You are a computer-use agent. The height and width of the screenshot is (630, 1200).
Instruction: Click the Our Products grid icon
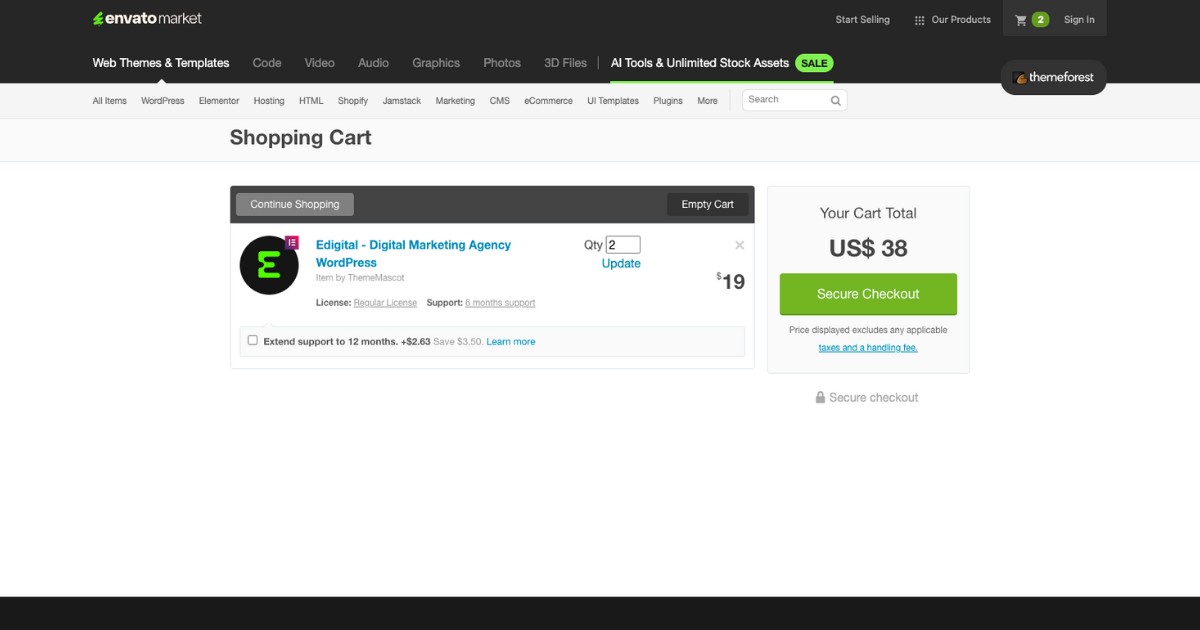tap(919, 20)
